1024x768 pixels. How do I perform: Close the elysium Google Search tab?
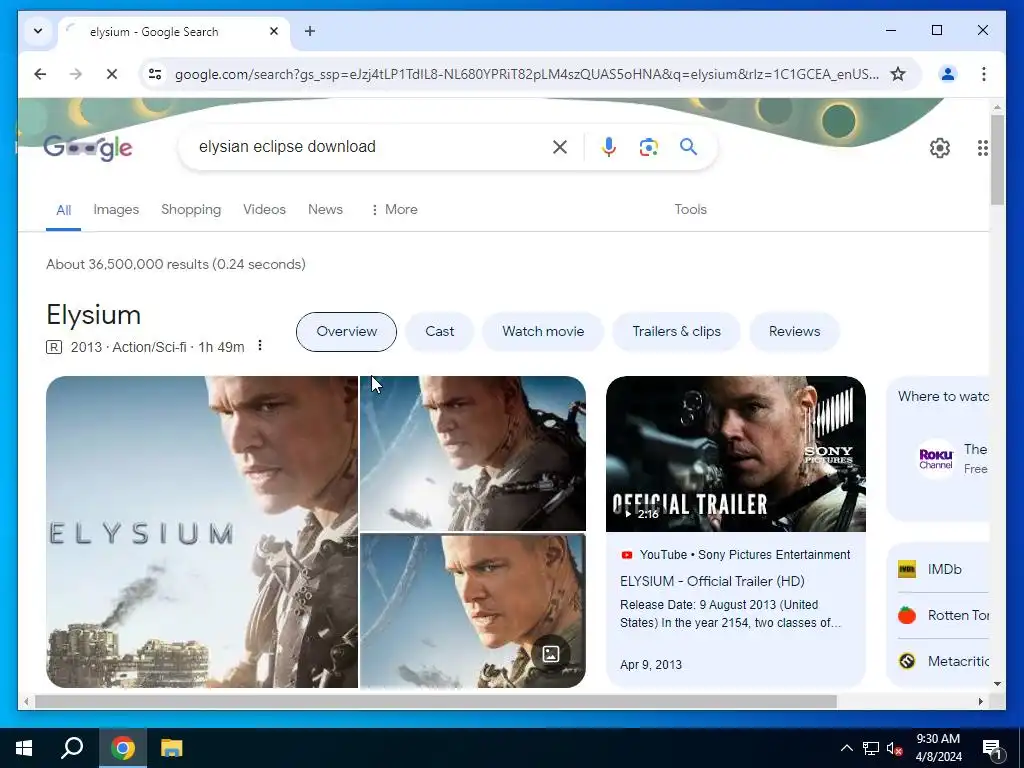(274, 31)
